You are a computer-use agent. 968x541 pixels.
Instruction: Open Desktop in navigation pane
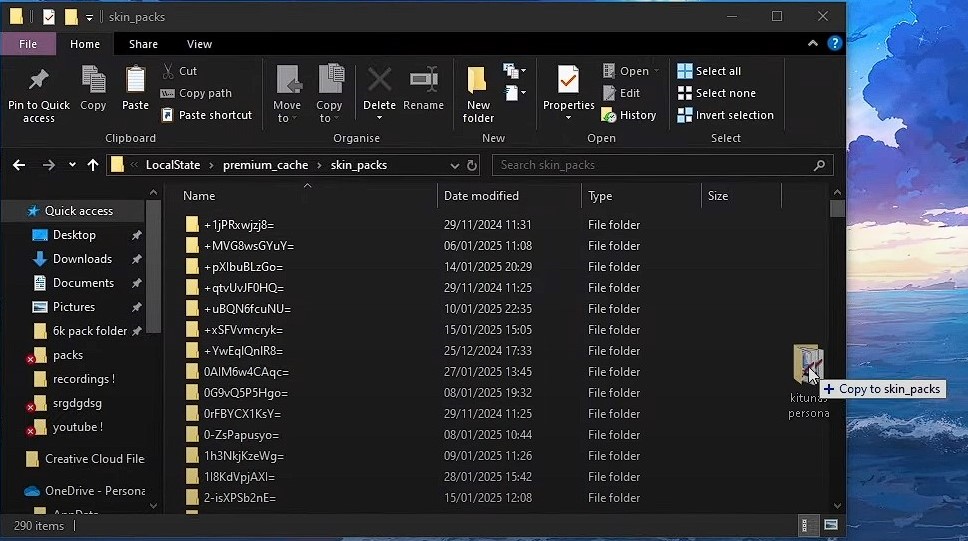point(74,235)
